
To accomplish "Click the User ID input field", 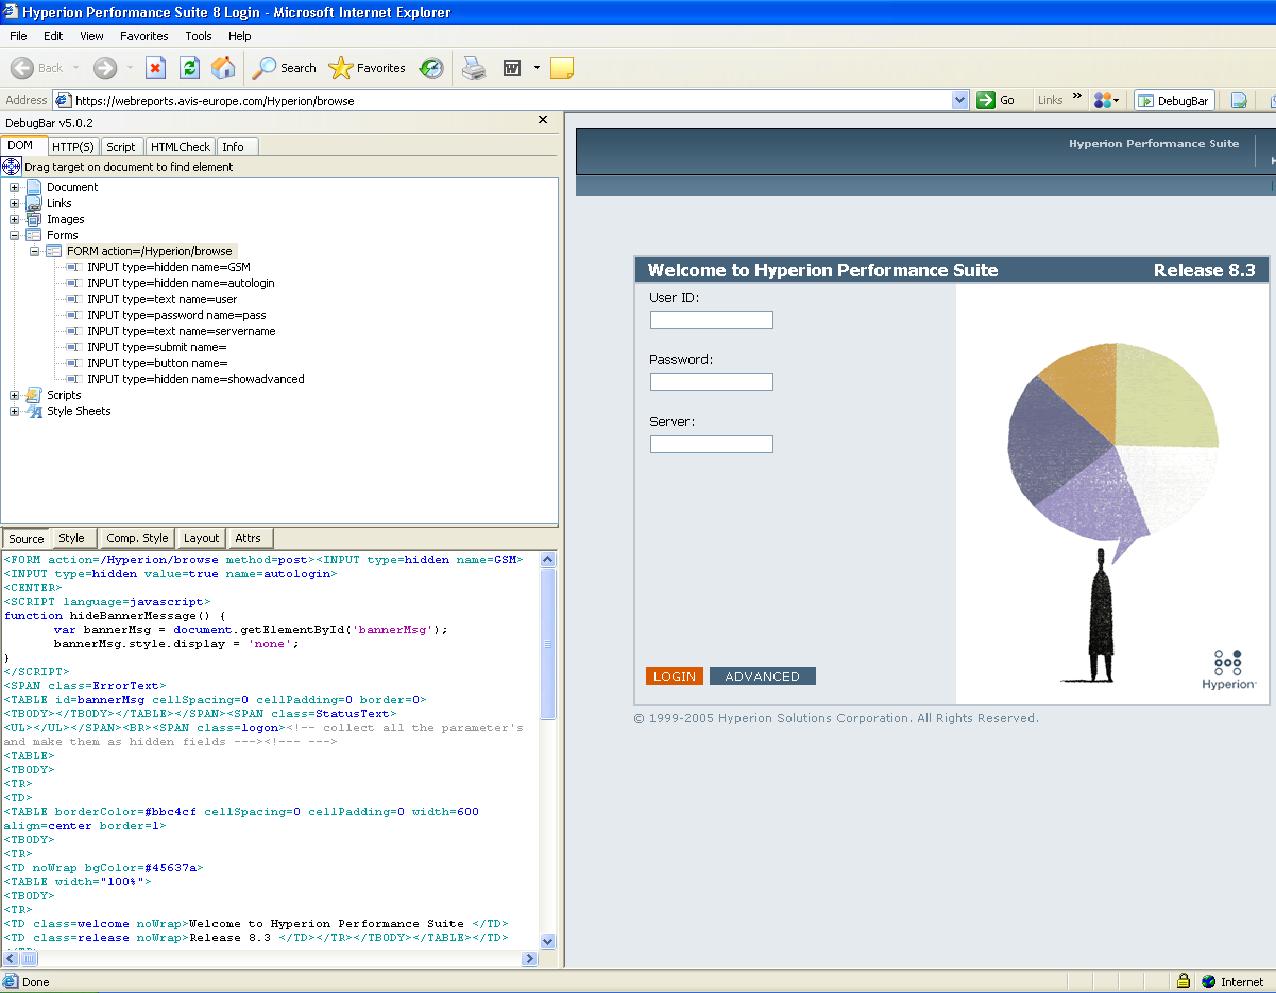I will 711,320.
